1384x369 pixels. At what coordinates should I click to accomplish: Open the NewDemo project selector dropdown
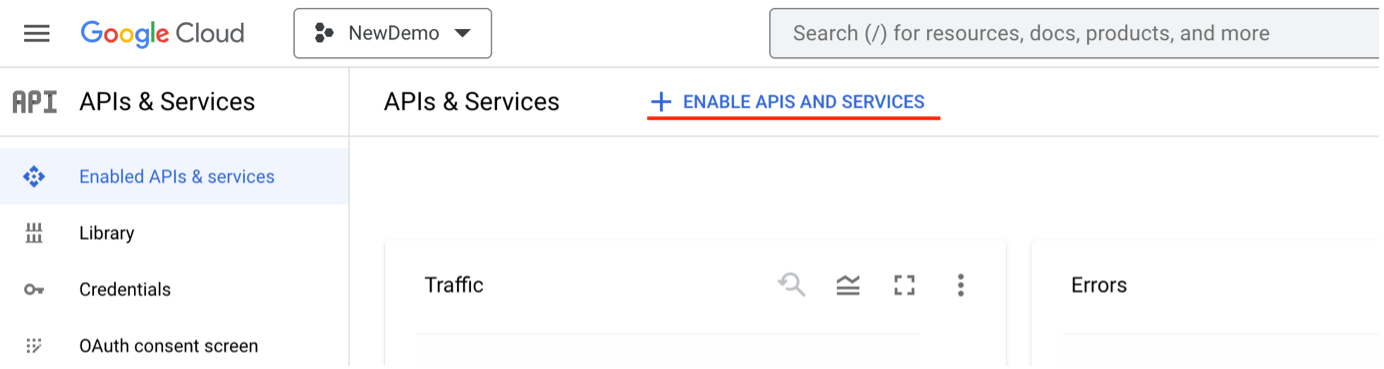pyautogui.click(x=392, y=33)
